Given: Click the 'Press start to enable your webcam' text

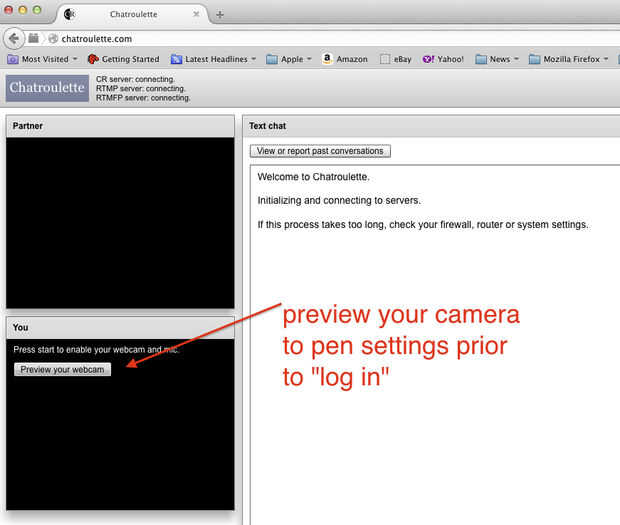Looking at the screenshot, I should (96, 349).
